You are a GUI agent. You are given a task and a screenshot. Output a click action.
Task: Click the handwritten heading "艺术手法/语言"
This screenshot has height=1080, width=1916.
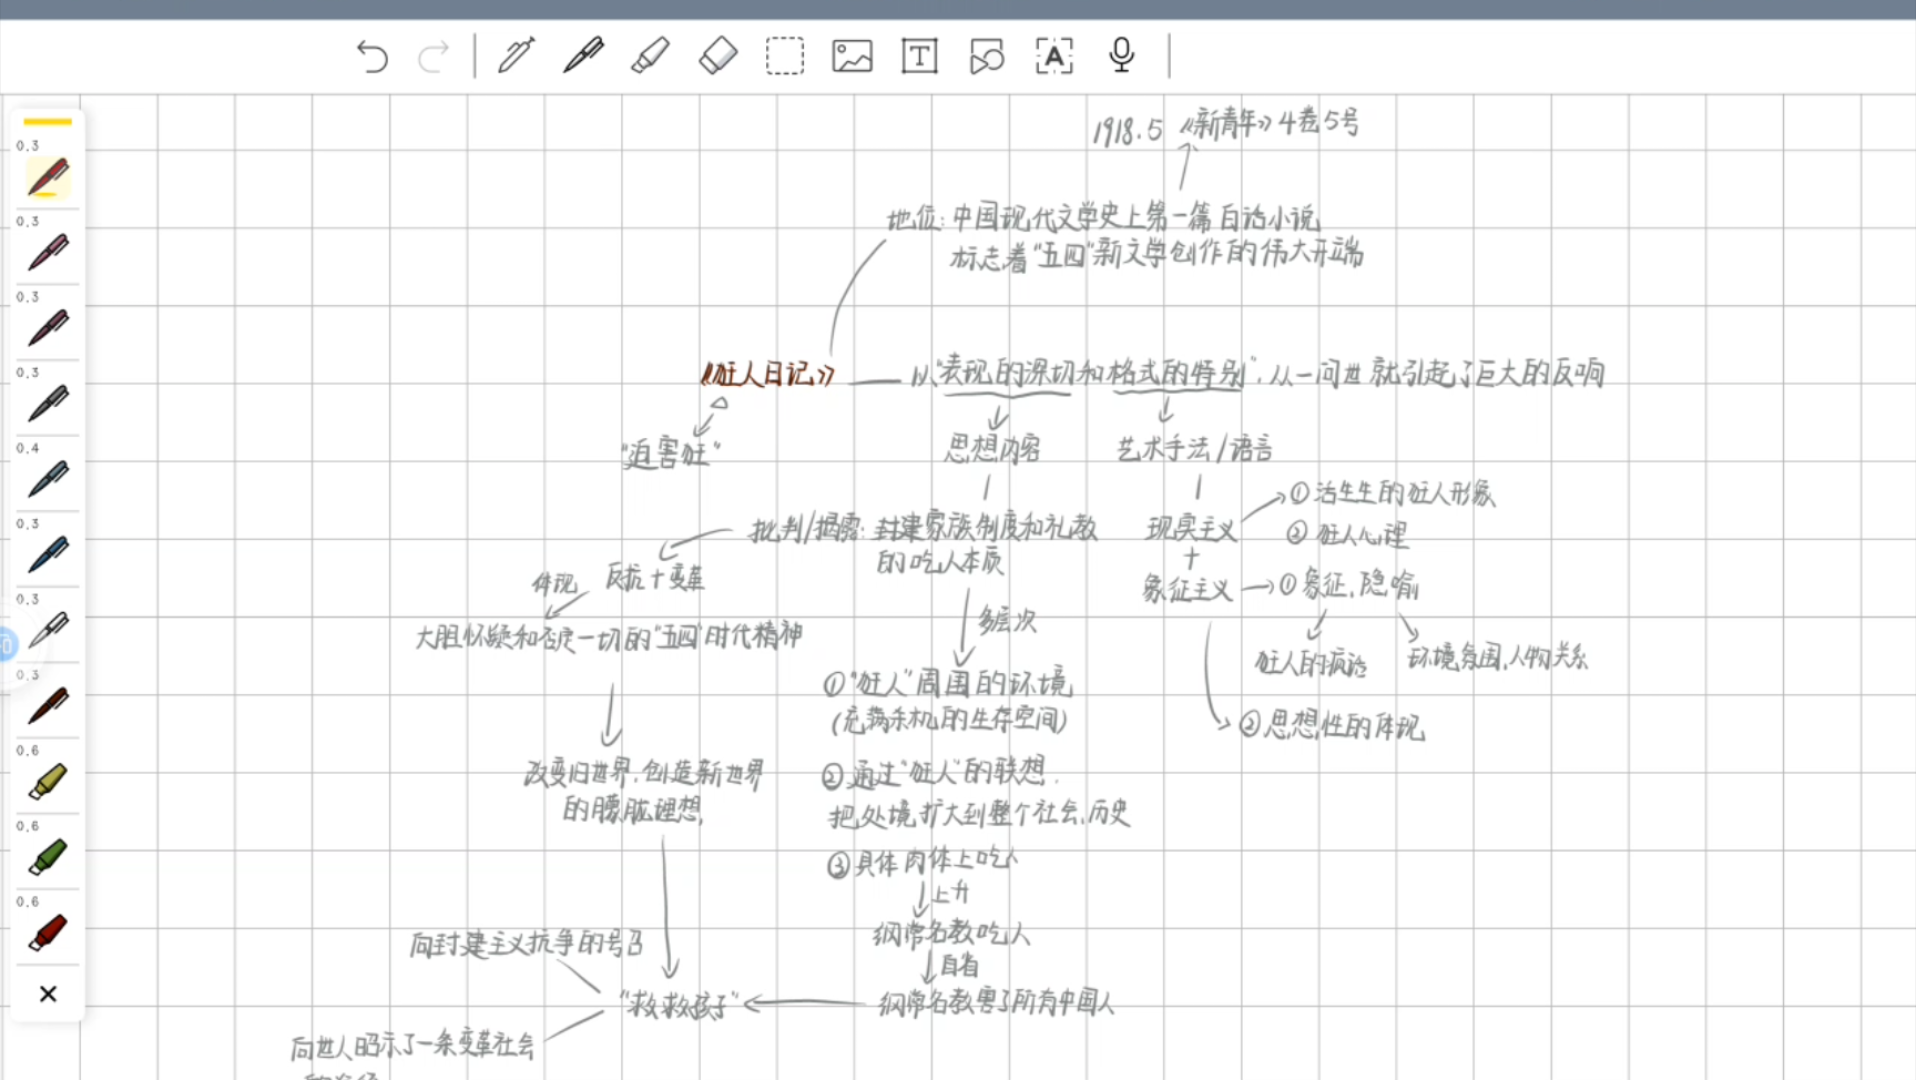[1194, 448]
